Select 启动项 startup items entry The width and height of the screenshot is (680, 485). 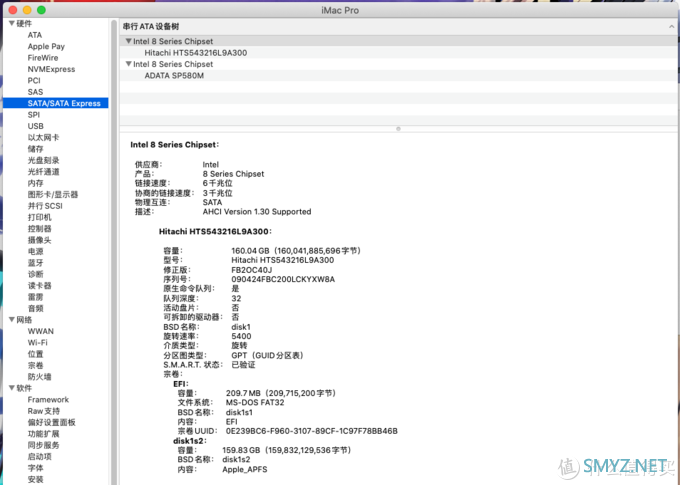(39, 457)
